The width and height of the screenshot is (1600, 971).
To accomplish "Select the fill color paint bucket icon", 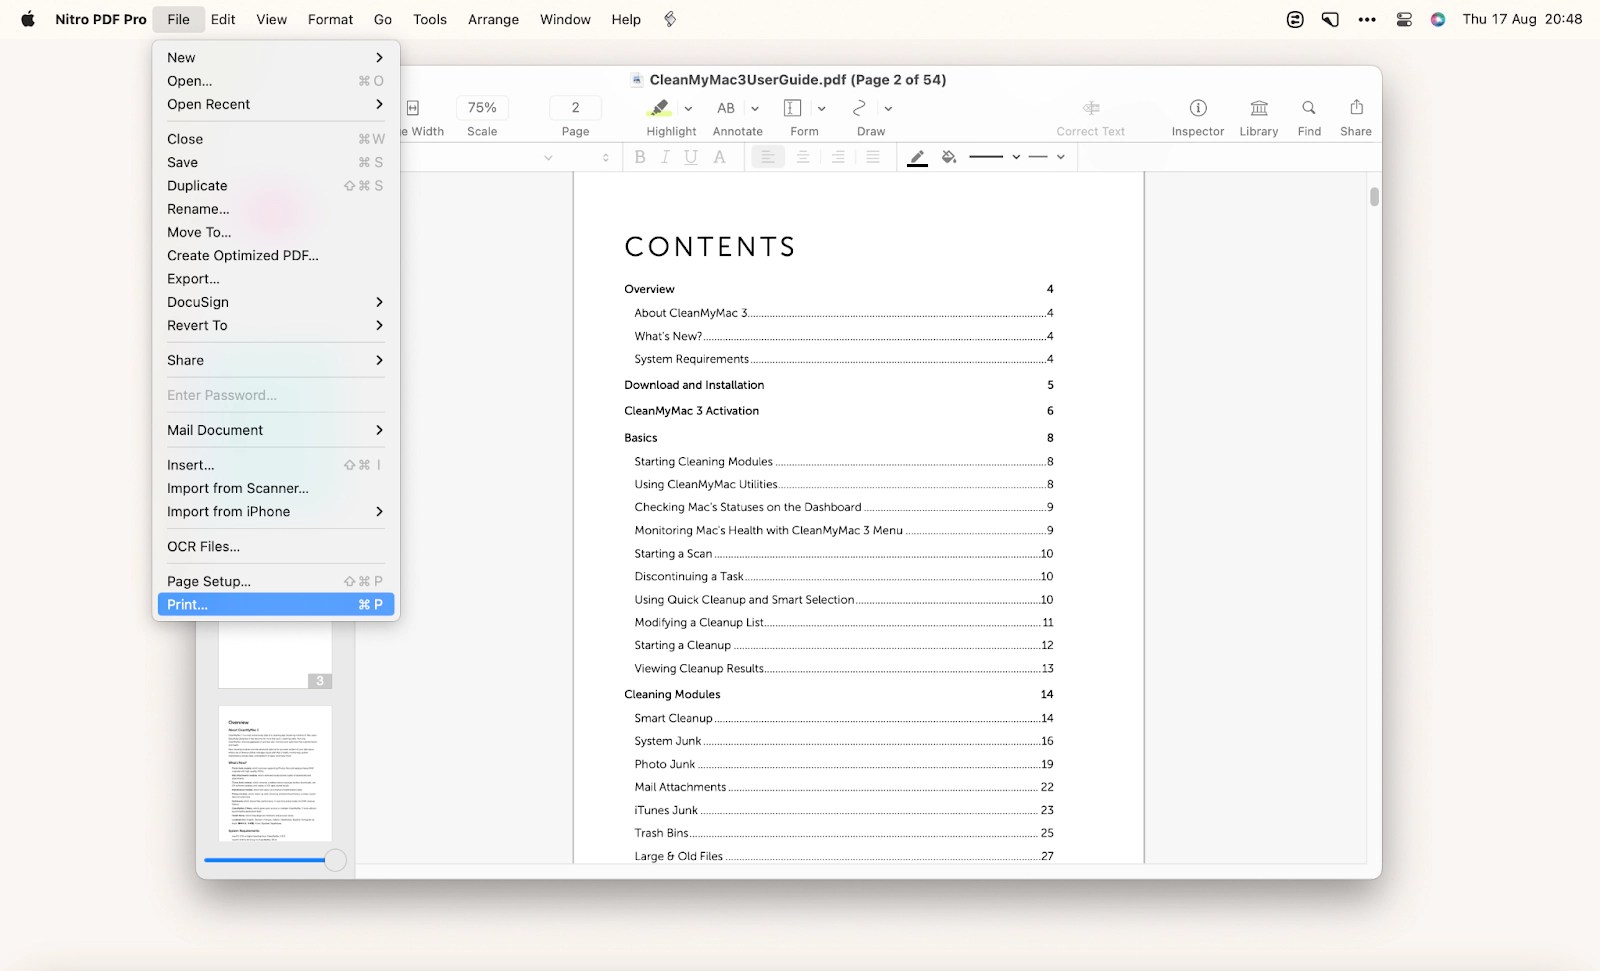I will [948, 157].
